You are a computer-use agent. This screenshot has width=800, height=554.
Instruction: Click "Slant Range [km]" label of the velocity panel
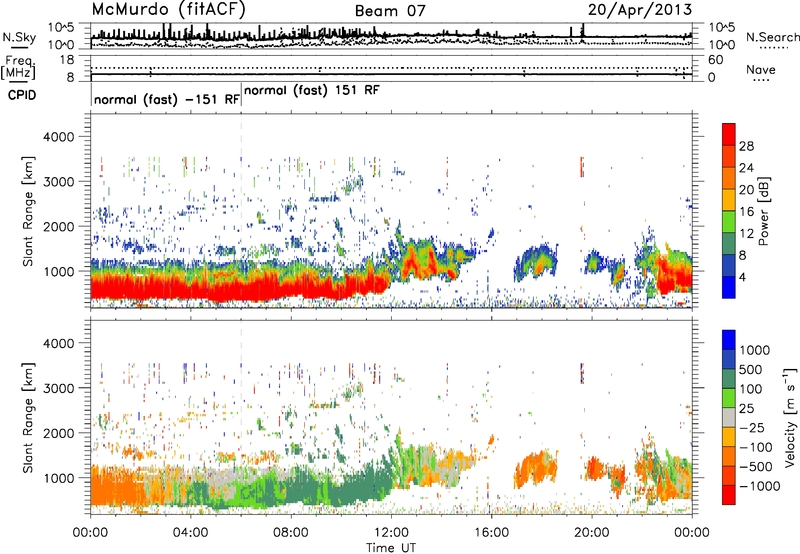pyautogui.click(x=28, y=417)
